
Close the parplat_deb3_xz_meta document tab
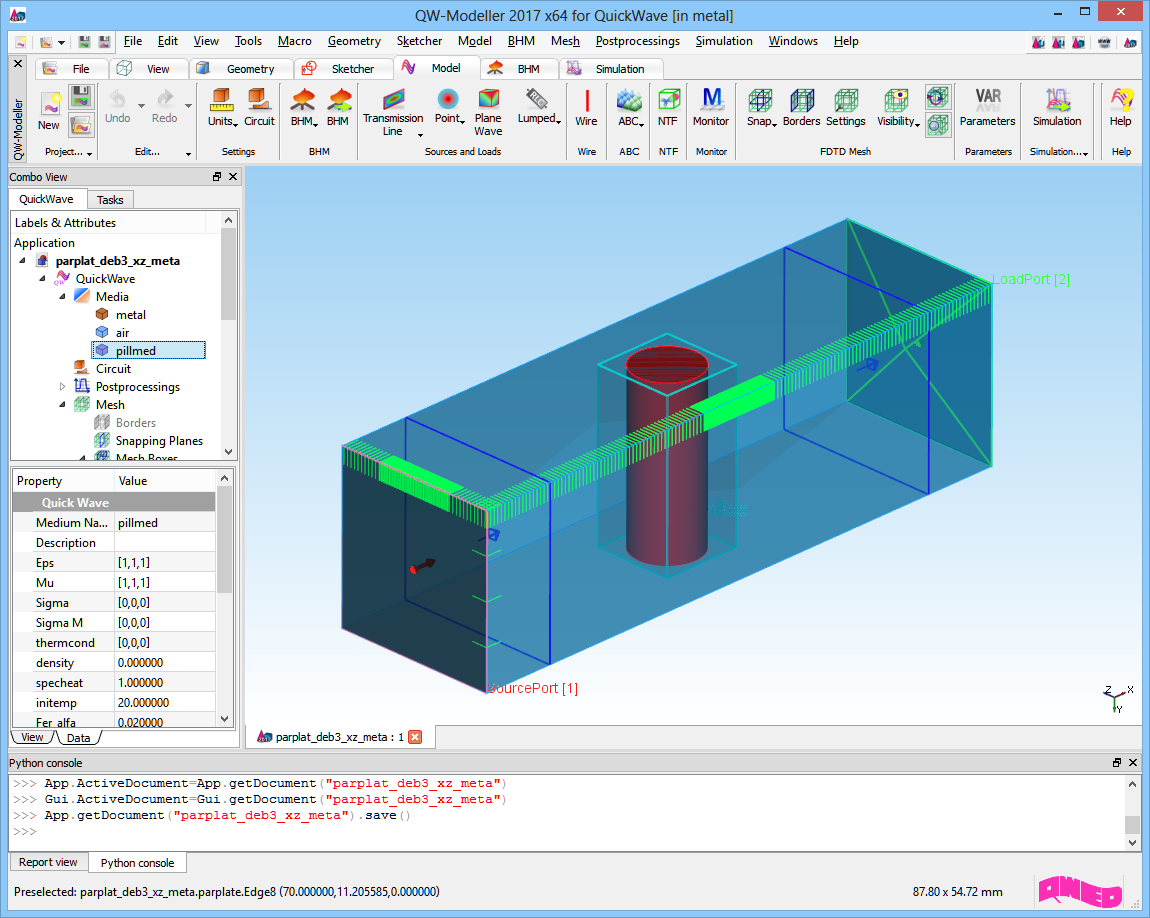click(x=415, y=737)
